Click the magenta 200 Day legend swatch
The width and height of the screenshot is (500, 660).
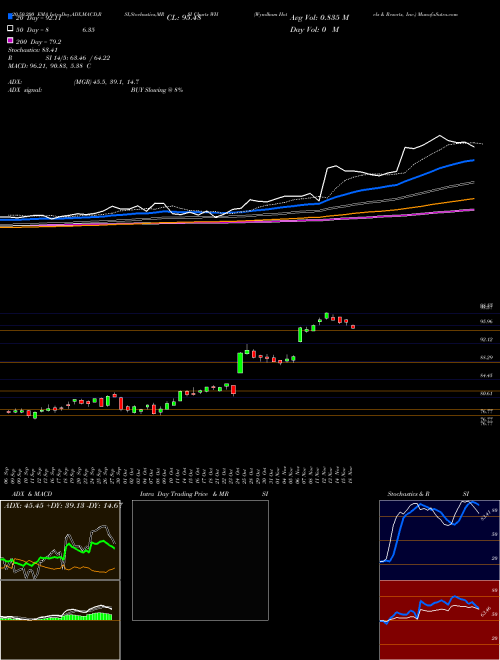click(10, 40)
